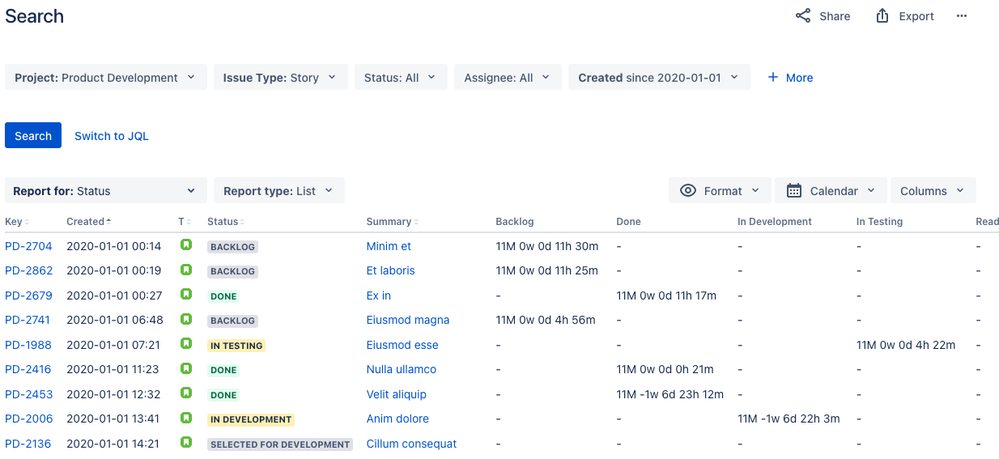Screen dimensions: 999x459
Task: Open the Minim et summary link
Action: [389, 245]
